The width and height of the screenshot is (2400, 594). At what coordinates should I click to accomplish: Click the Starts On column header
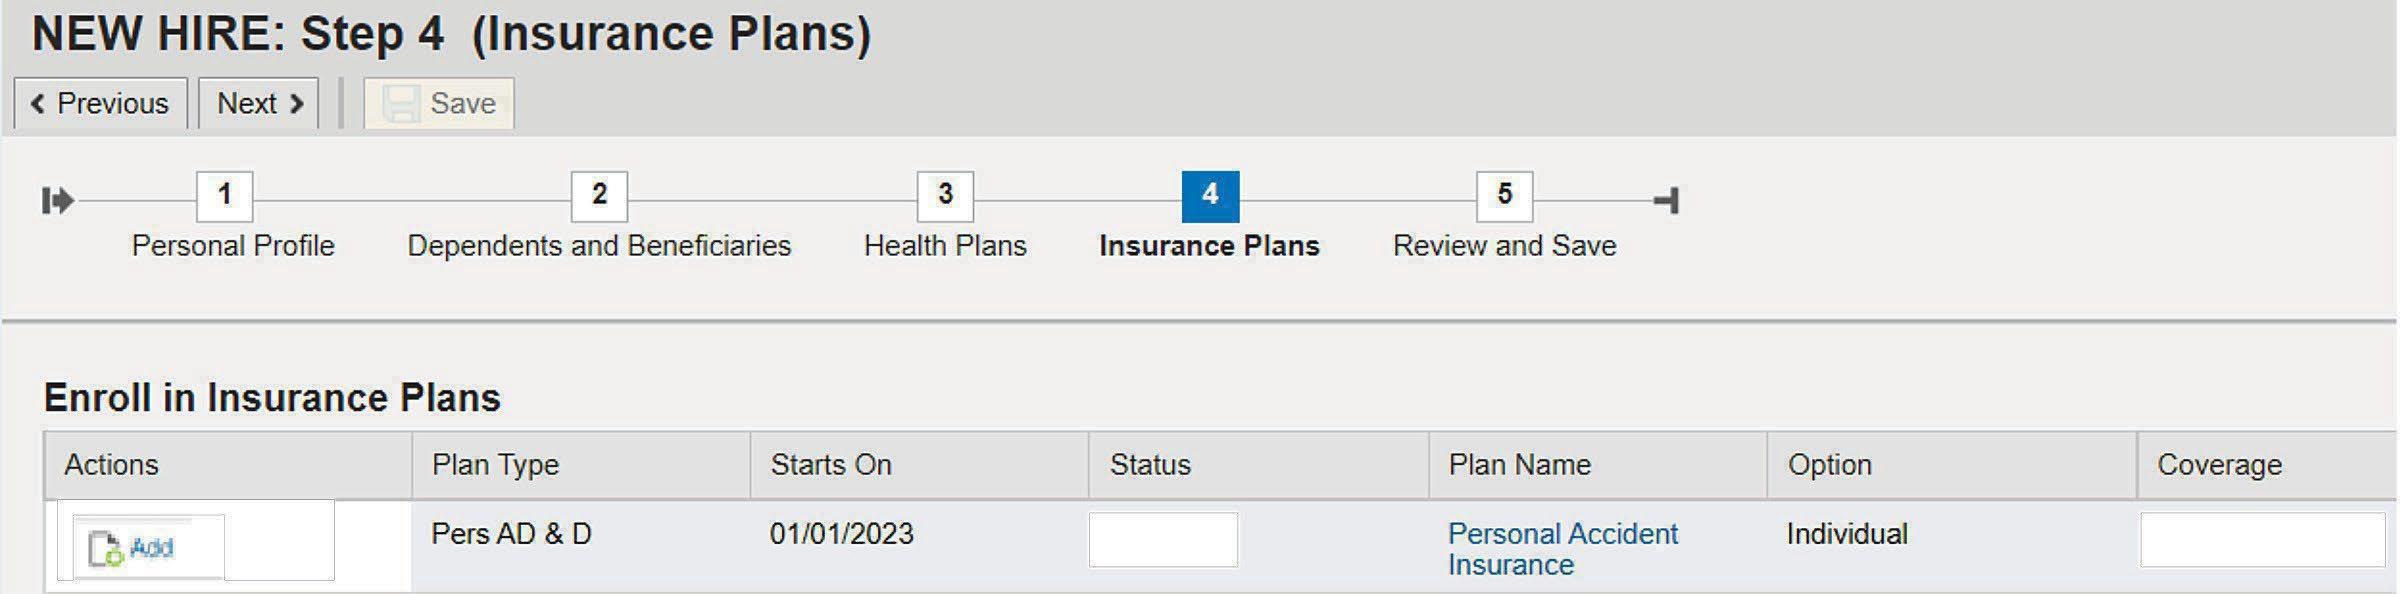coord(830,465)
